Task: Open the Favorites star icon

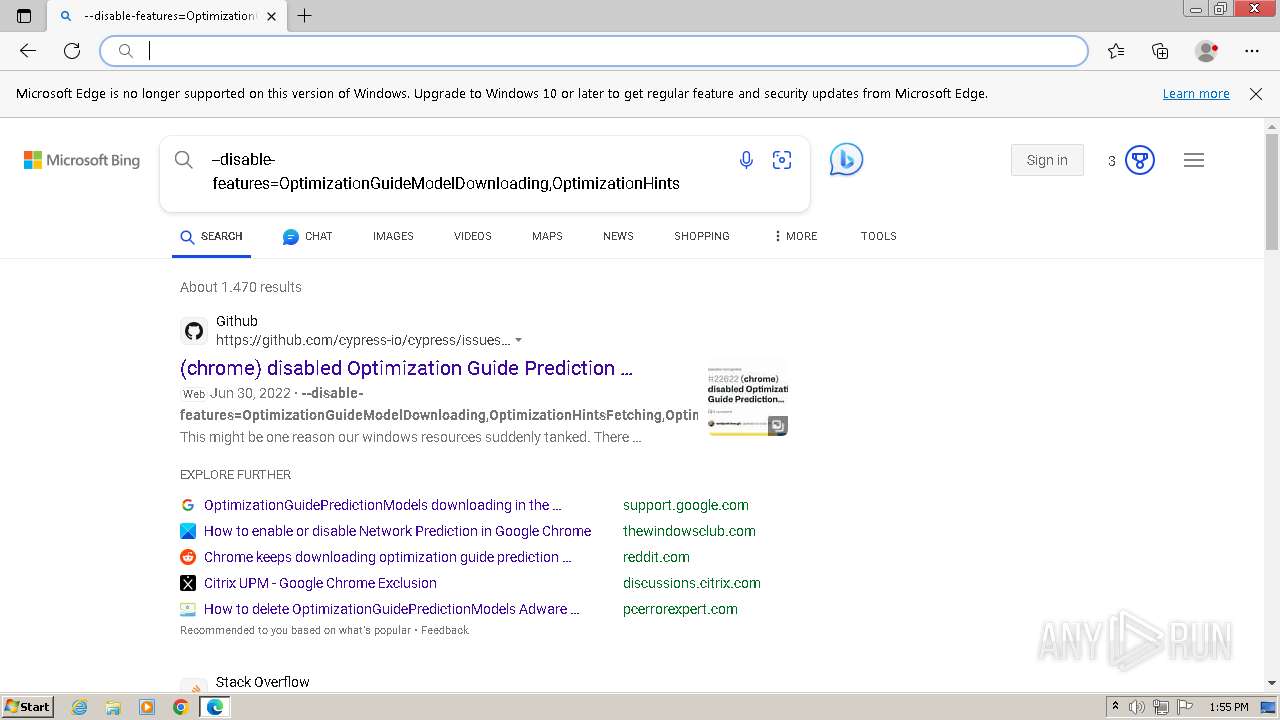Action: tap(1116, 51)
